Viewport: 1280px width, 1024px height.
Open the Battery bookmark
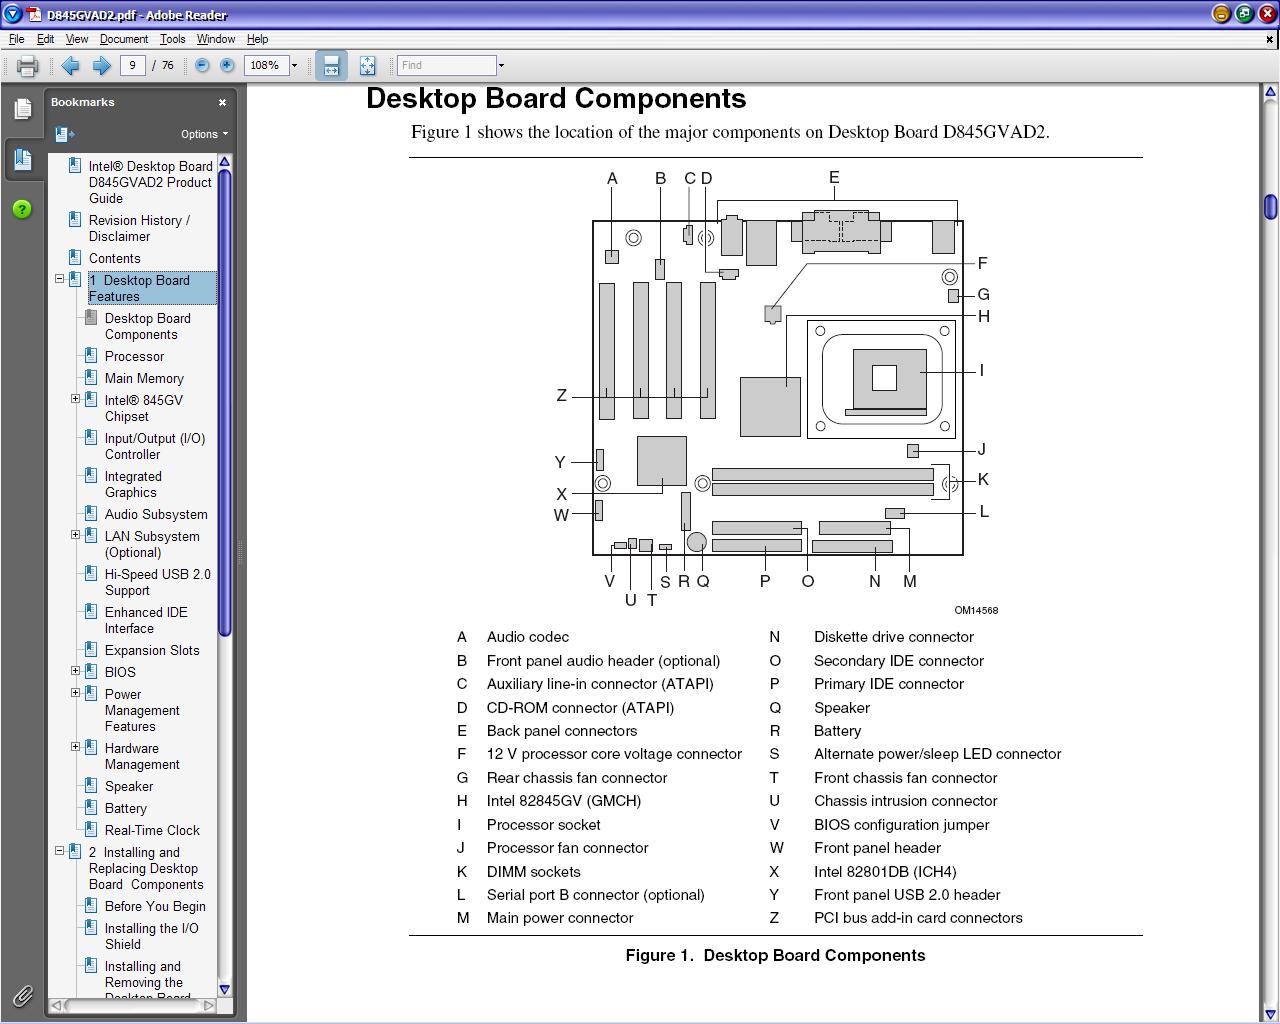pyautogui.click(x=126, y=808)
